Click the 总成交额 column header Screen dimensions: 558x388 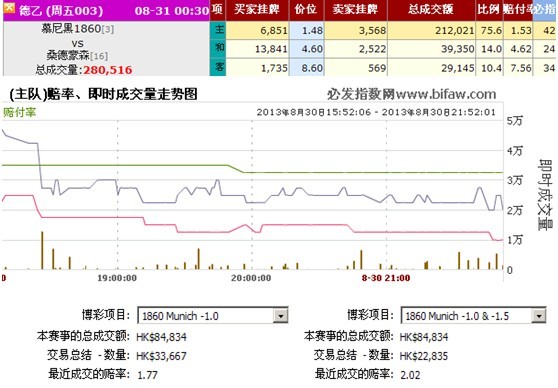click(x=431, y=10)
